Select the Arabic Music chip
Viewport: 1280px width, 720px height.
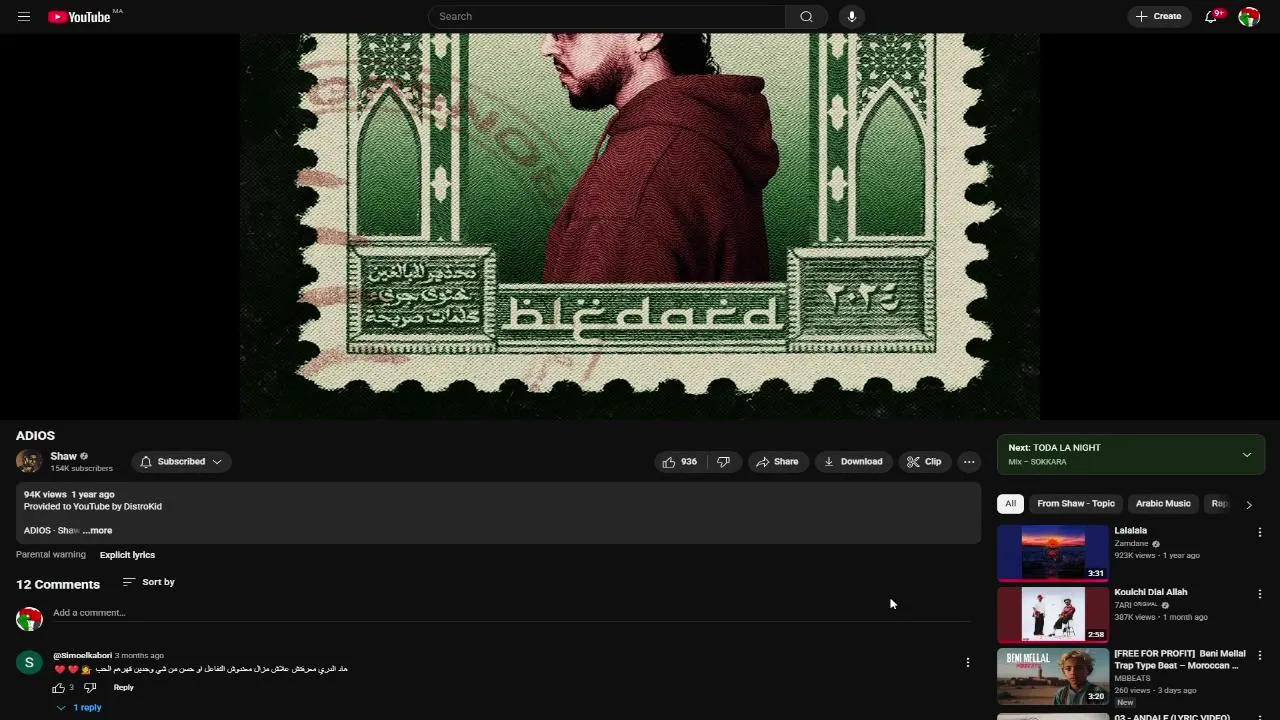coord(1163,504)
